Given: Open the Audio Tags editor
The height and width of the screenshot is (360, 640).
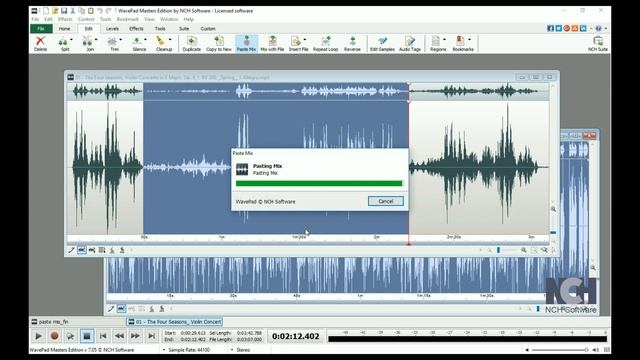Looking at the screenshot, I should point(410,43).
